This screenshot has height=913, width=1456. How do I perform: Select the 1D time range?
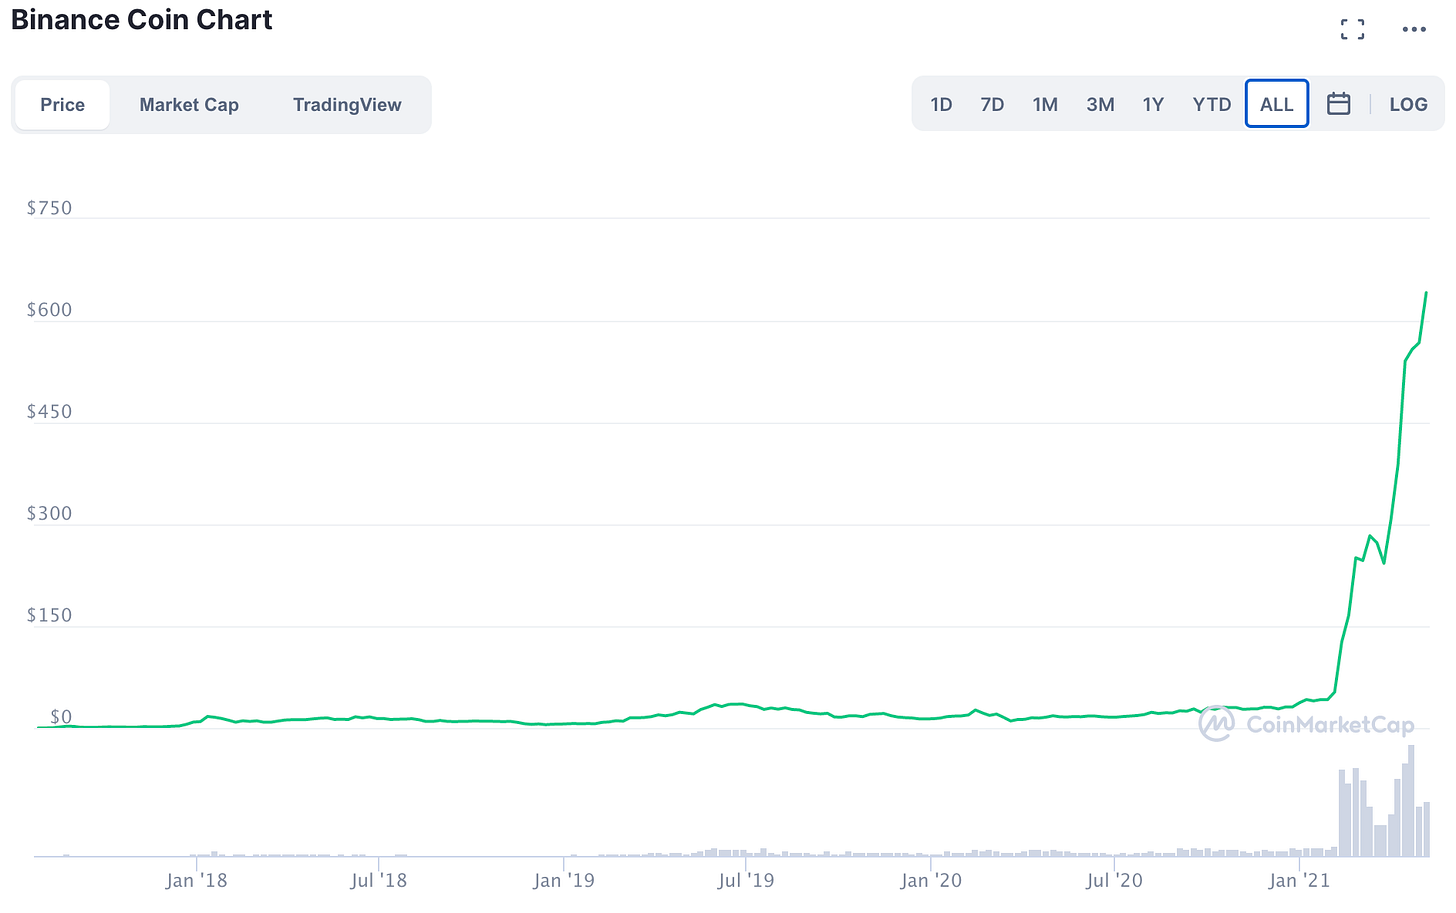[941, 104]
